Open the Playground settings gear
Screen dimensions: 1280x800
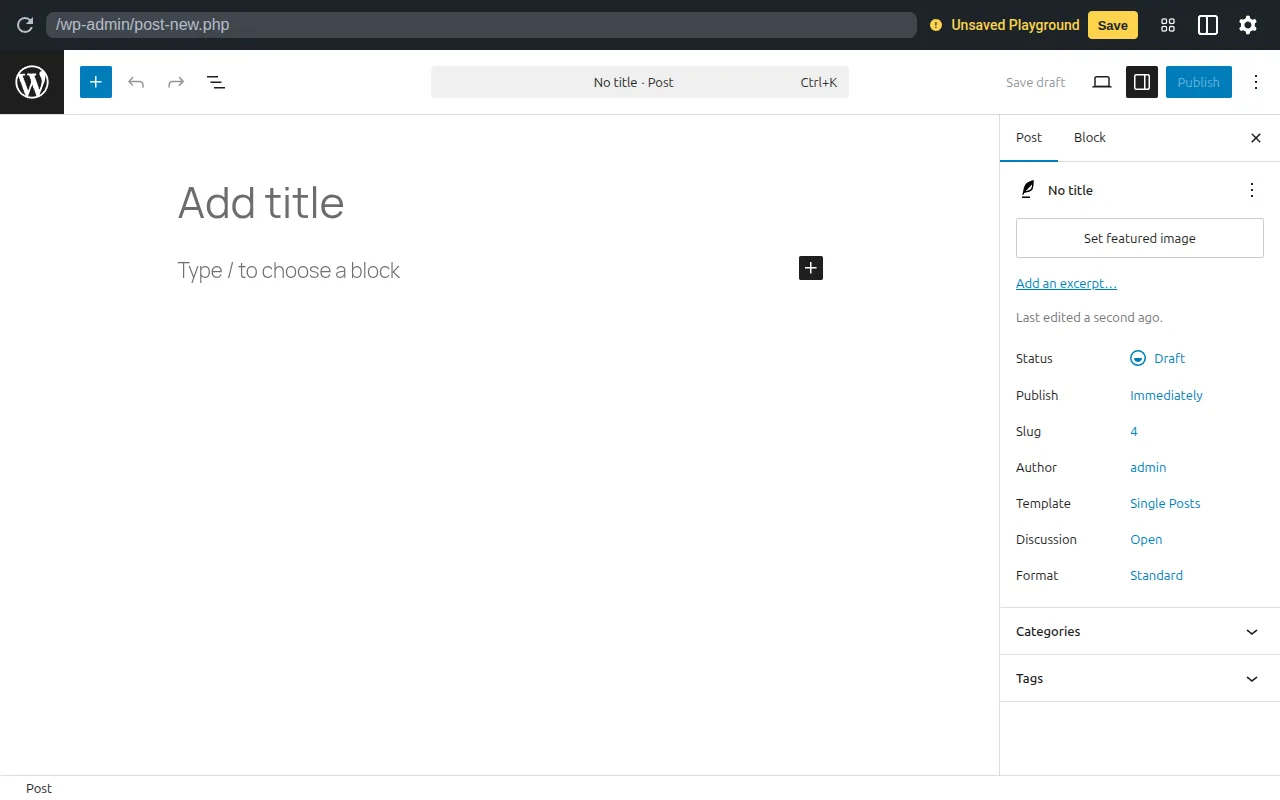pos(1247,25)
